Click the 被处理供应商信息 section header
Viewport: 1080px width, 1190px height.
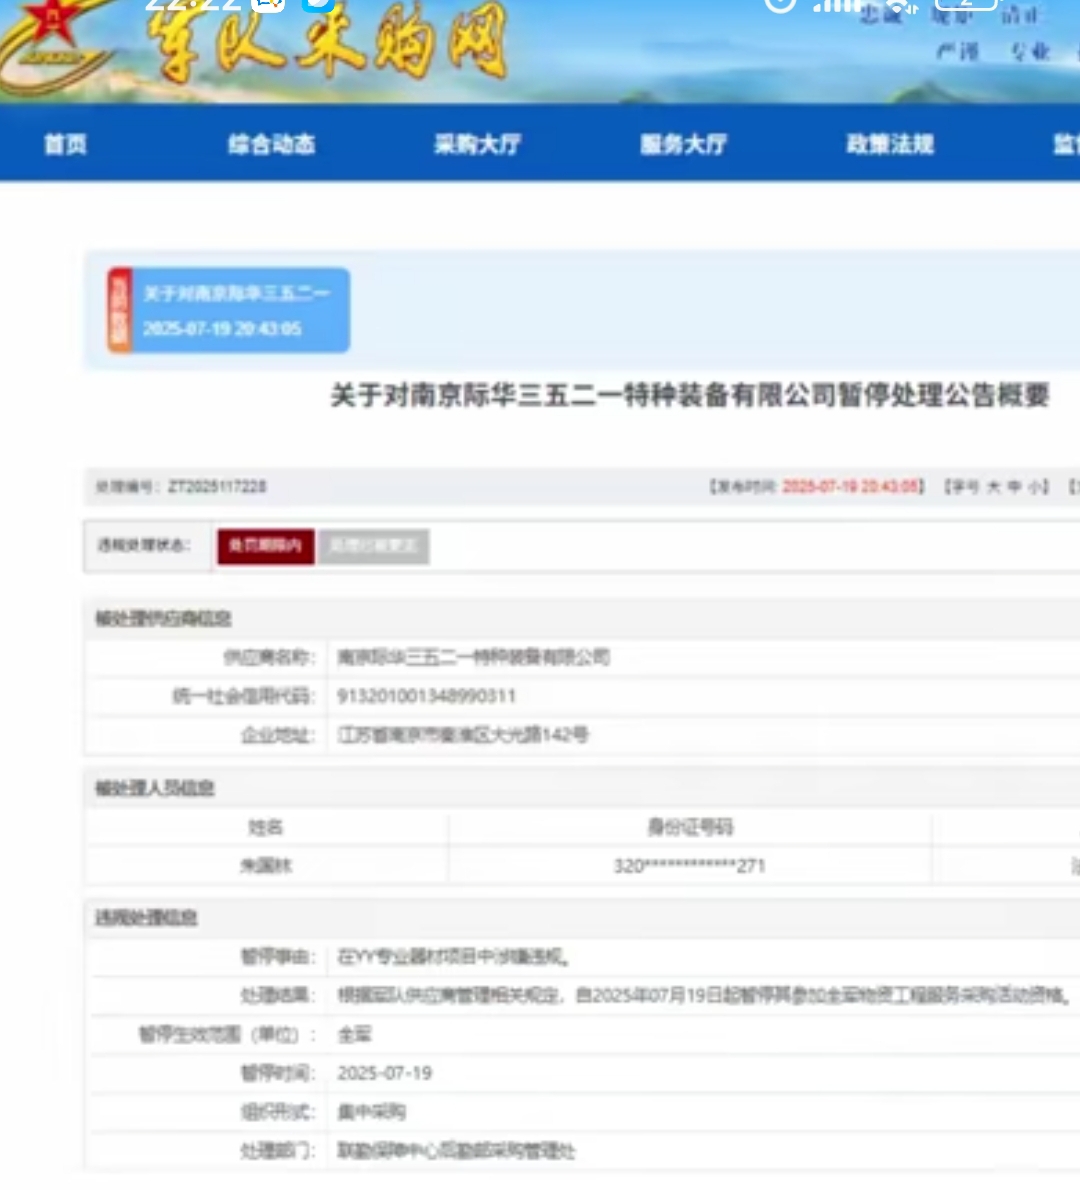[163, 619]
